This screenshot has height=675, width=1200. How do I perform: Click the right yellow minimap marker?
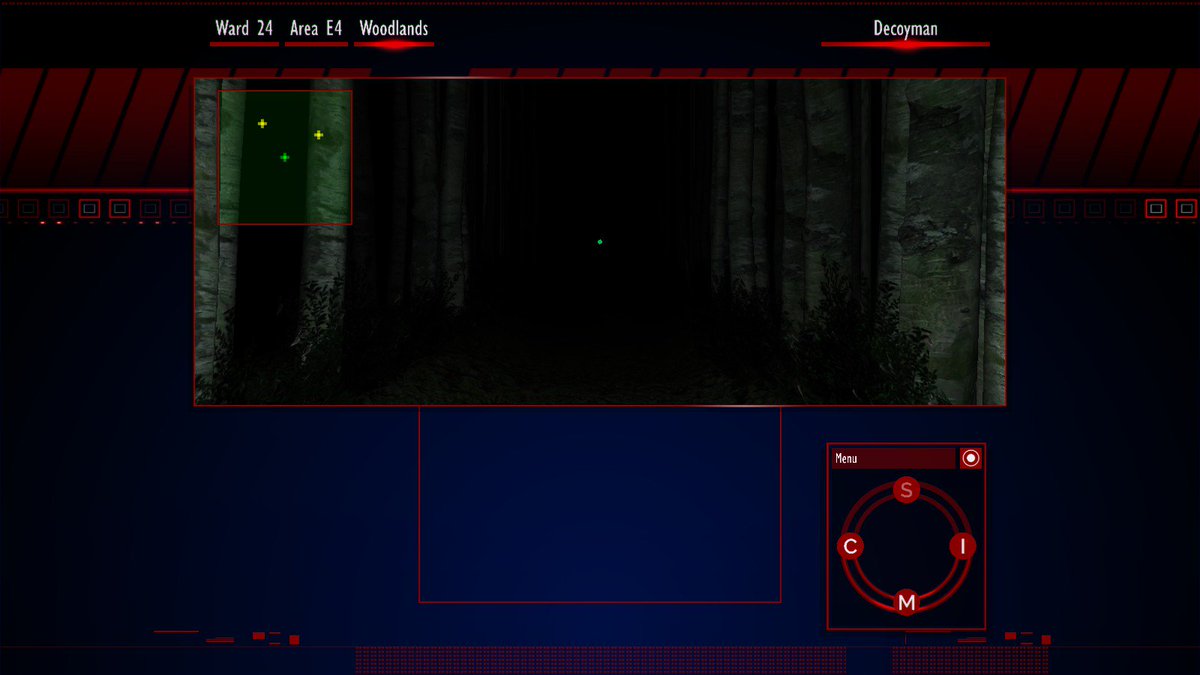pyautogui.click(x=318, y=135)
